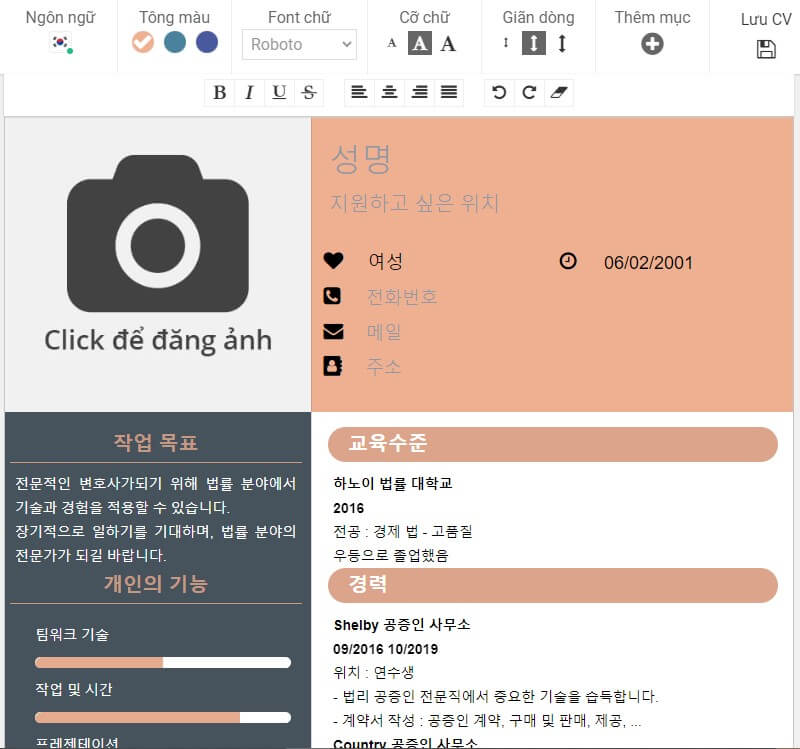
Task: Save CV with the floppy disk icon
Action: pyautogui.click(x=766, y=49)
